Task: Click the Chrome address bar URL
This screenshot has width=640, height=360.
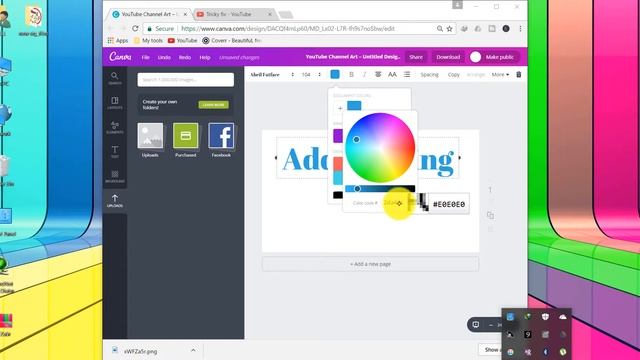Action: point(288,29)
